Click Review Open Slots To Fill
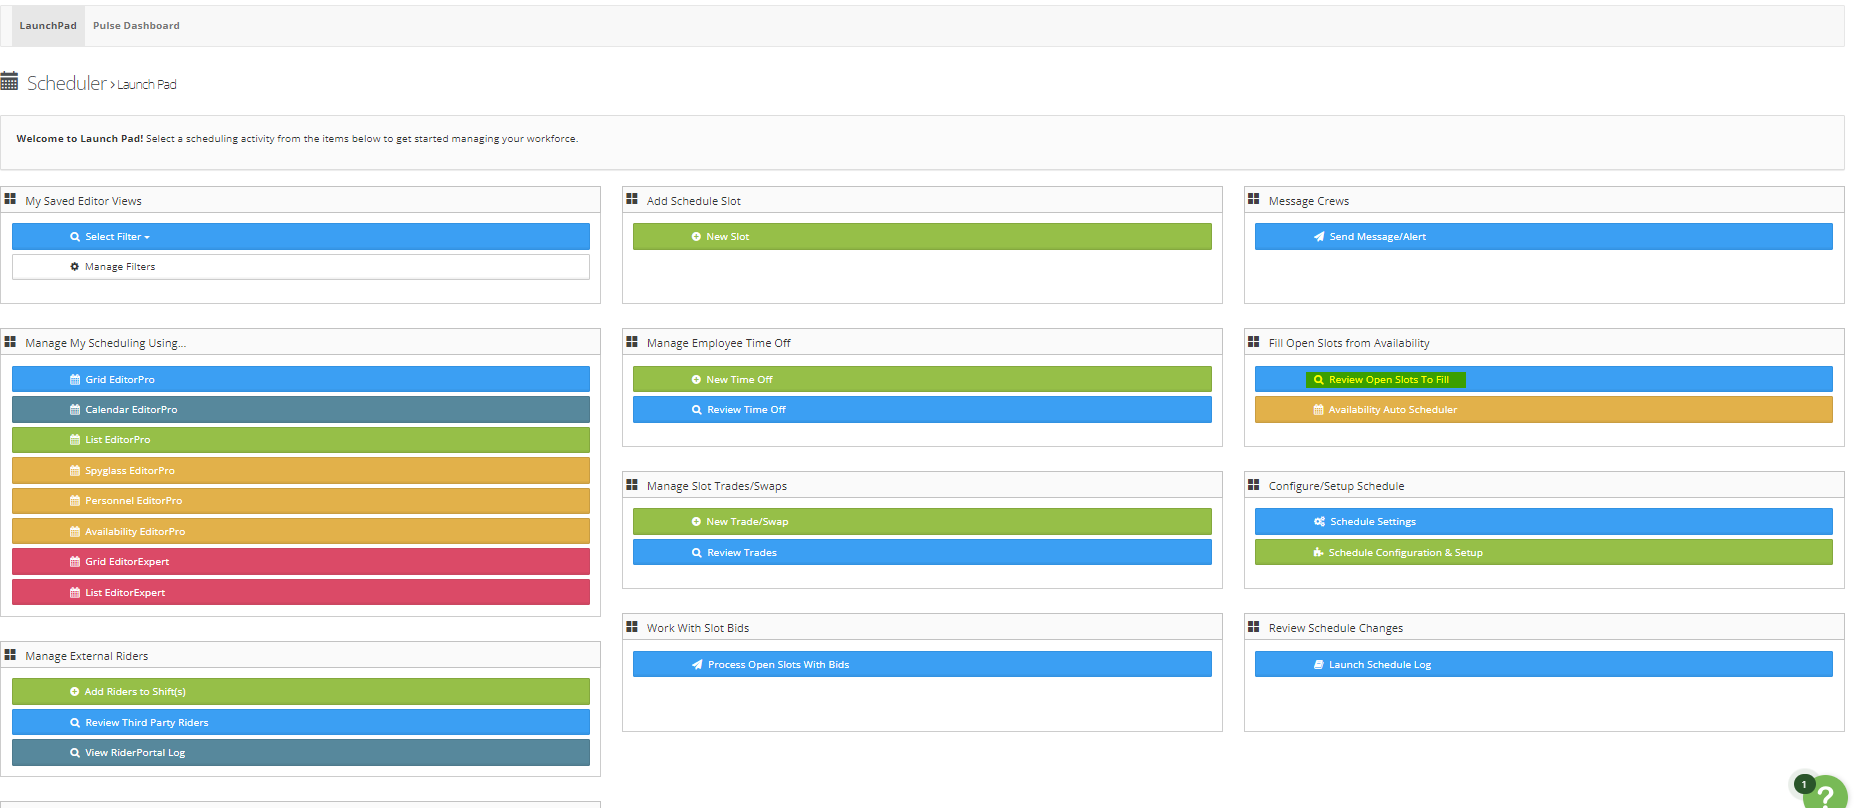 pos(1386,380)
